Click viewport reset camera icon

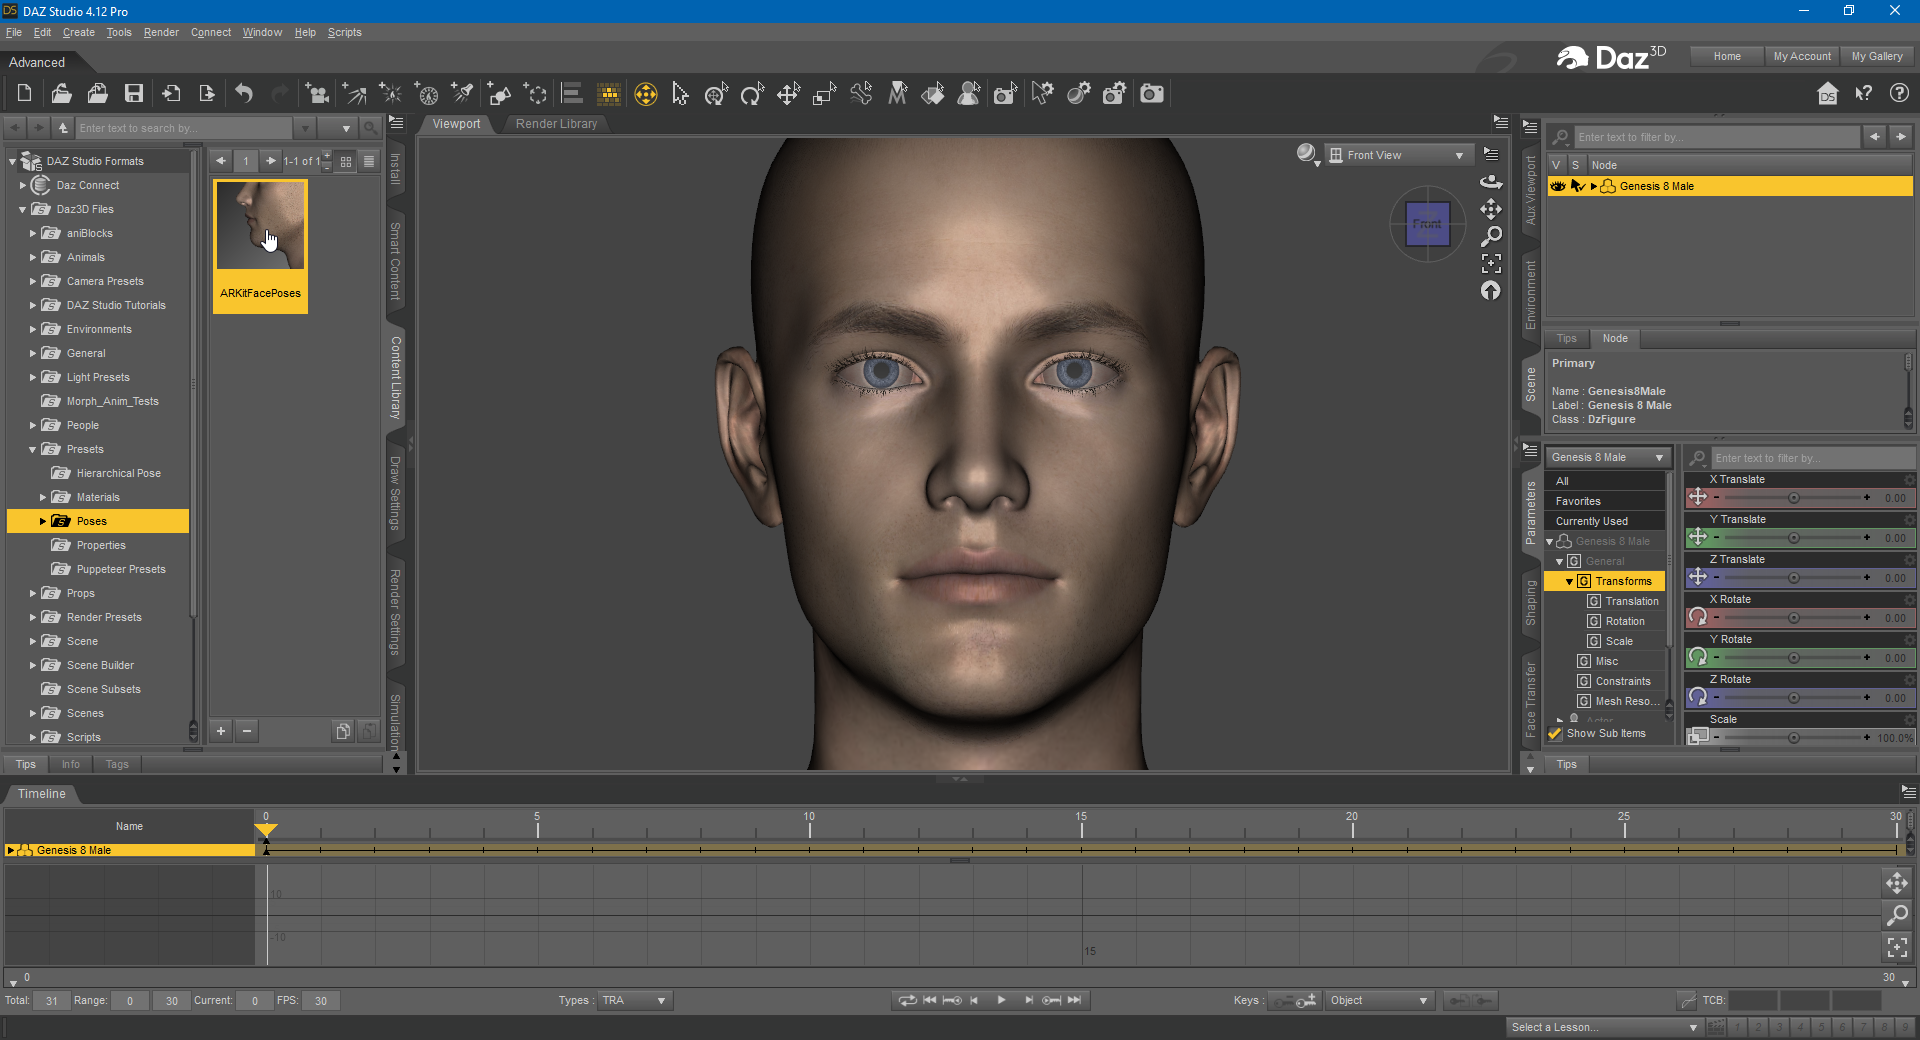coord(1491,290)
